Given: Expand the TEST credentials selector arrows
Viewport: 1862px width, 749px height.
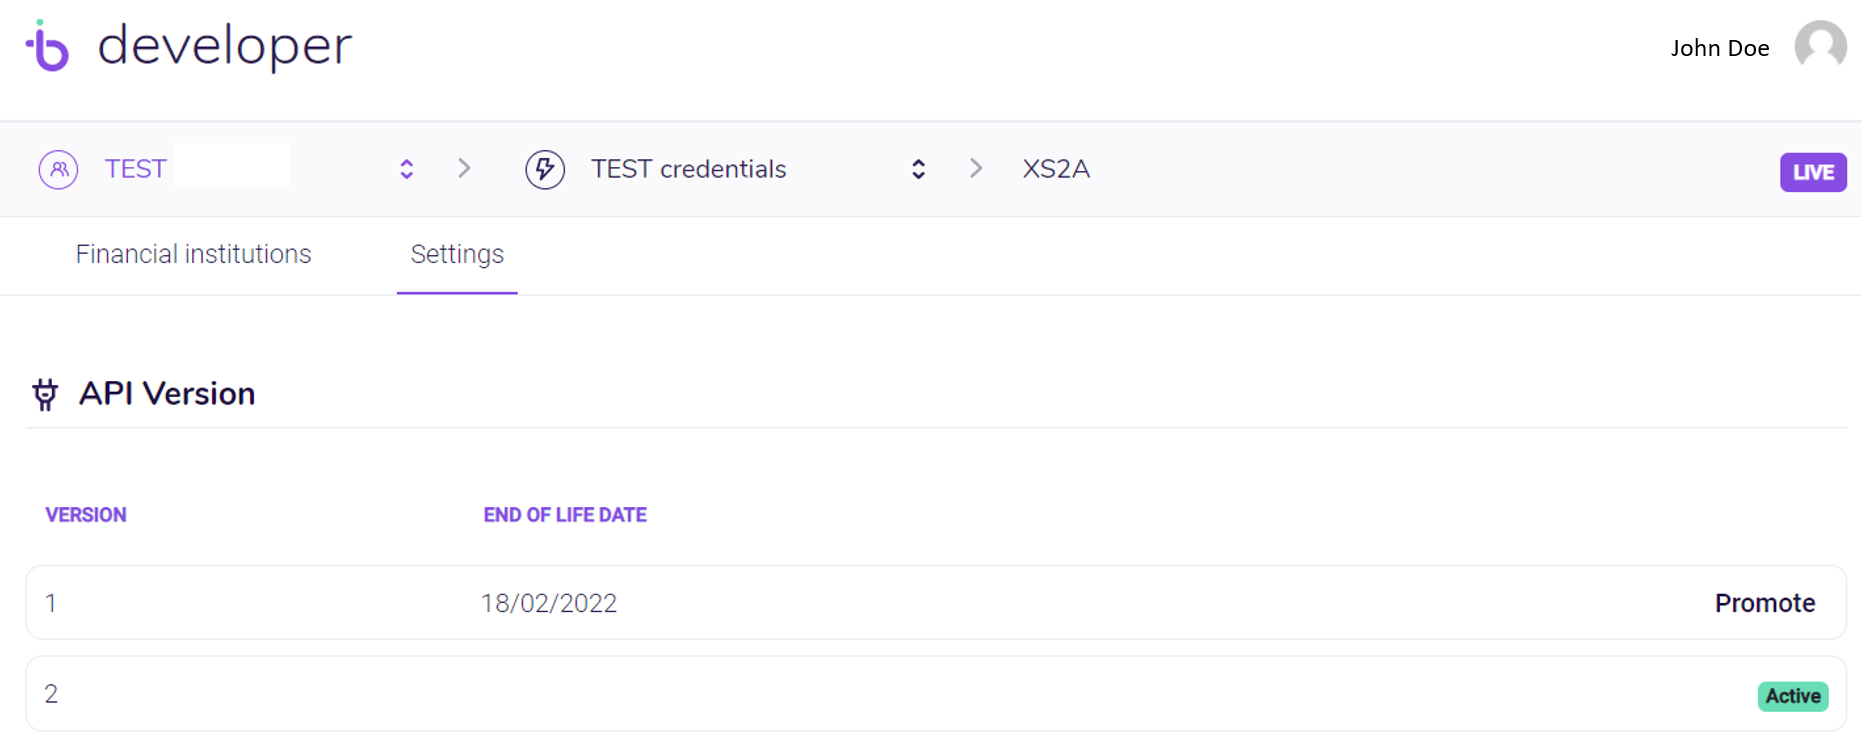Looking at the screenshot, I should pos(918,169).
